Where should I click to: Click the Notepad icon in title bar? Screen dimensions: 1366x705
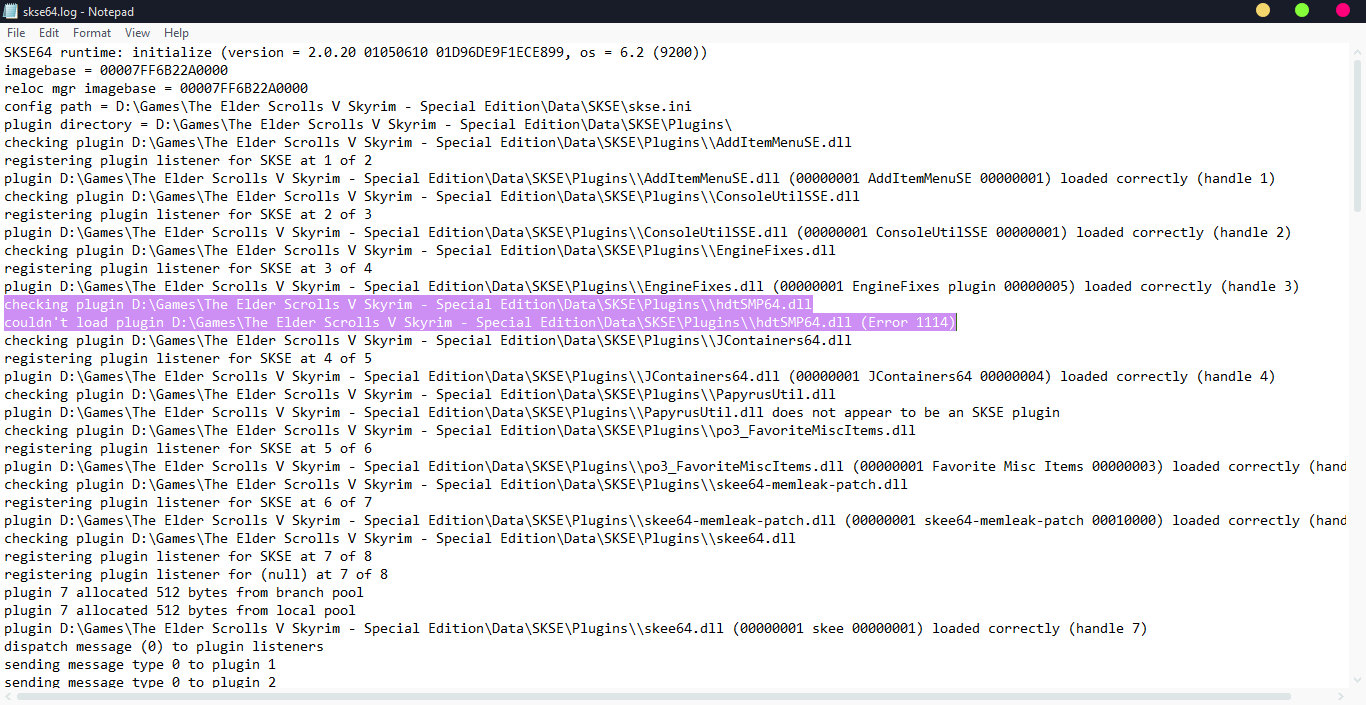pyautogui.click(x=11, y=10)
